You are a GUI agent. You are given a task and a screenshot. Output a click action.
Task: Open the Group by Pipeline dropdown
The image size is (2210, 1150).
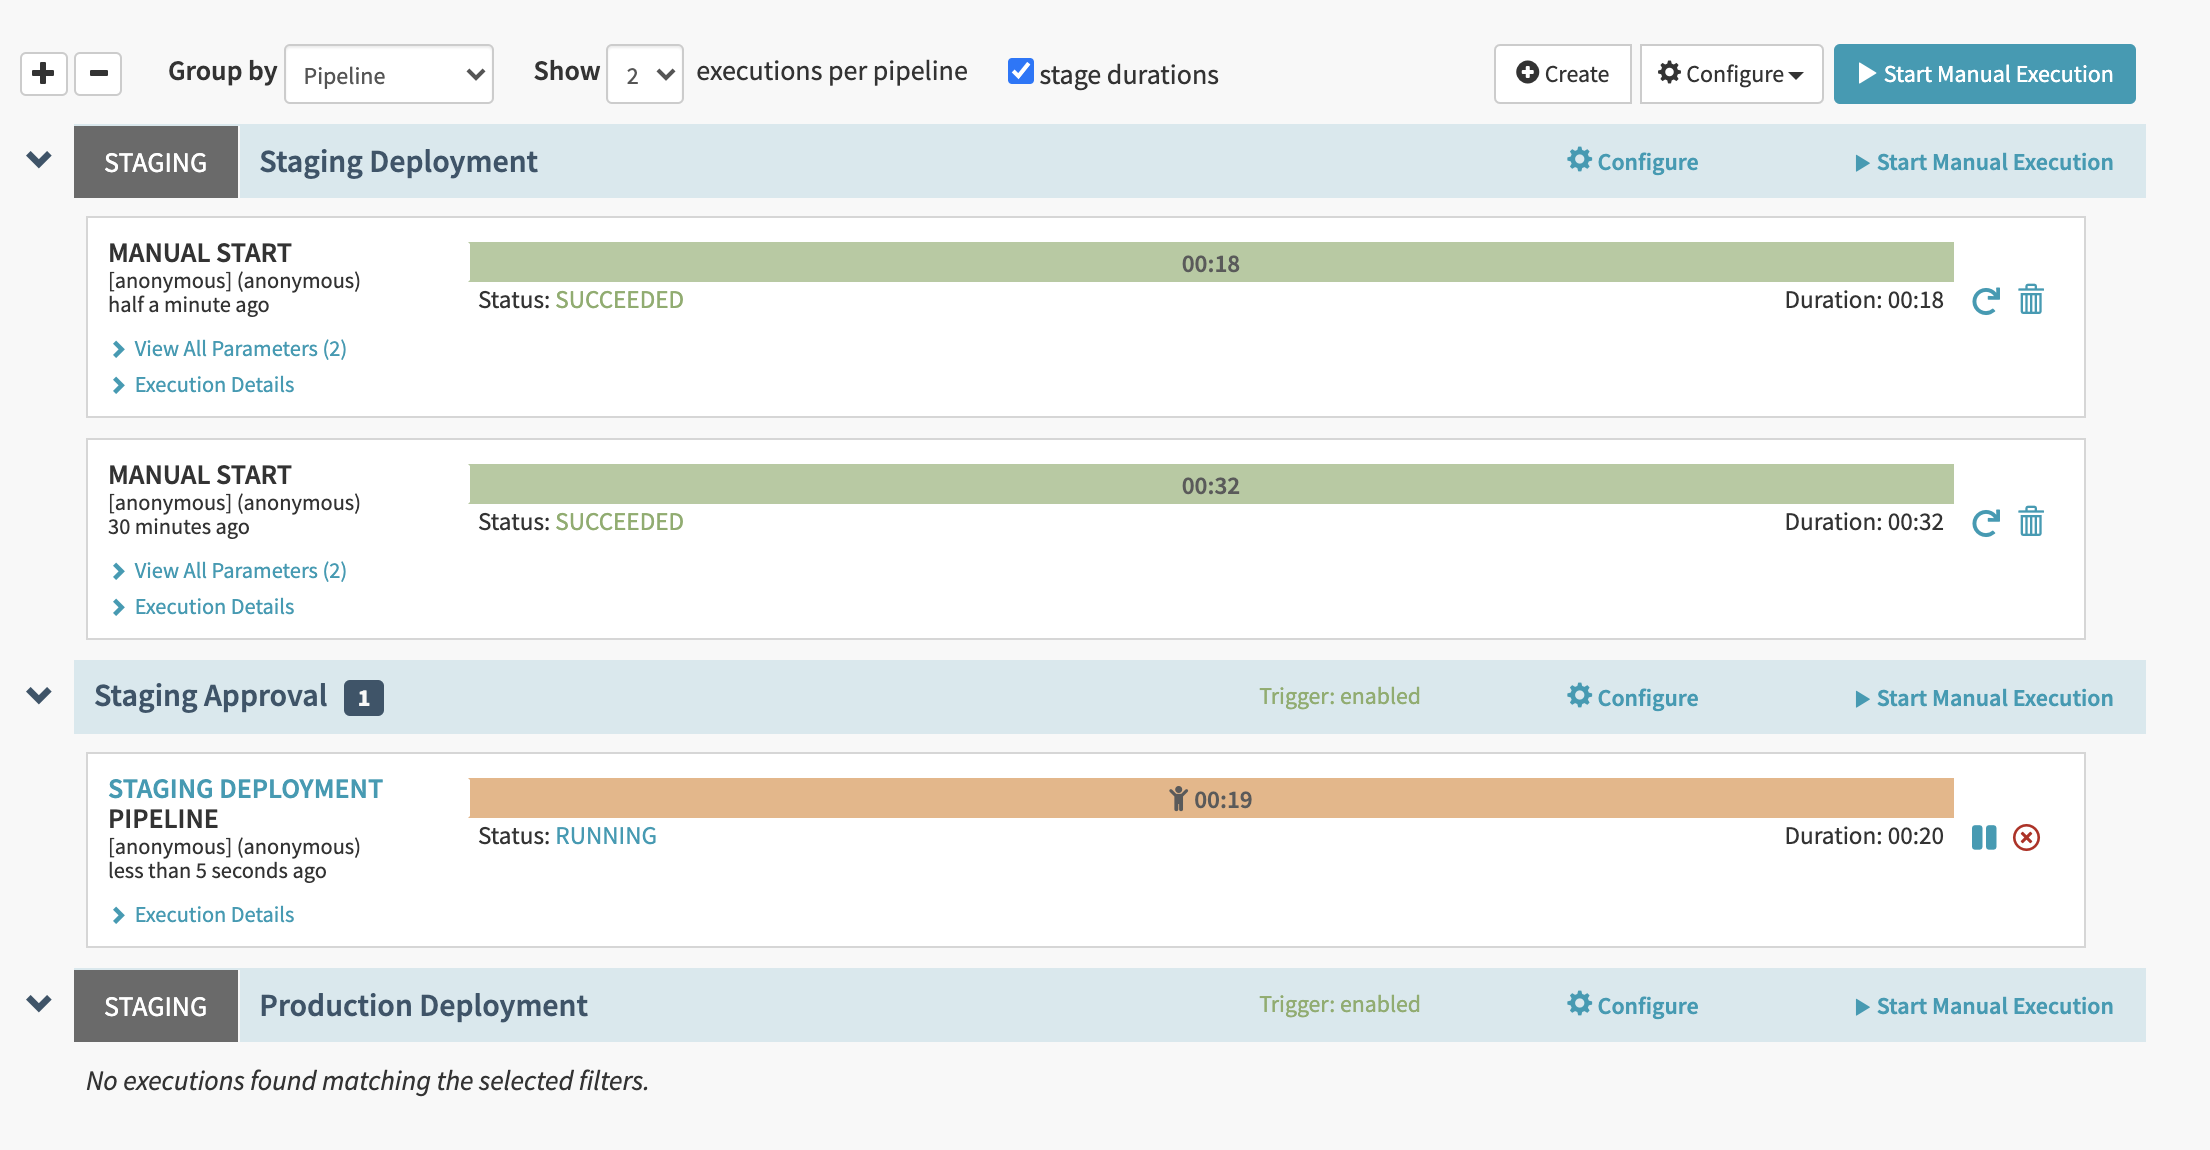pos(388,73)
